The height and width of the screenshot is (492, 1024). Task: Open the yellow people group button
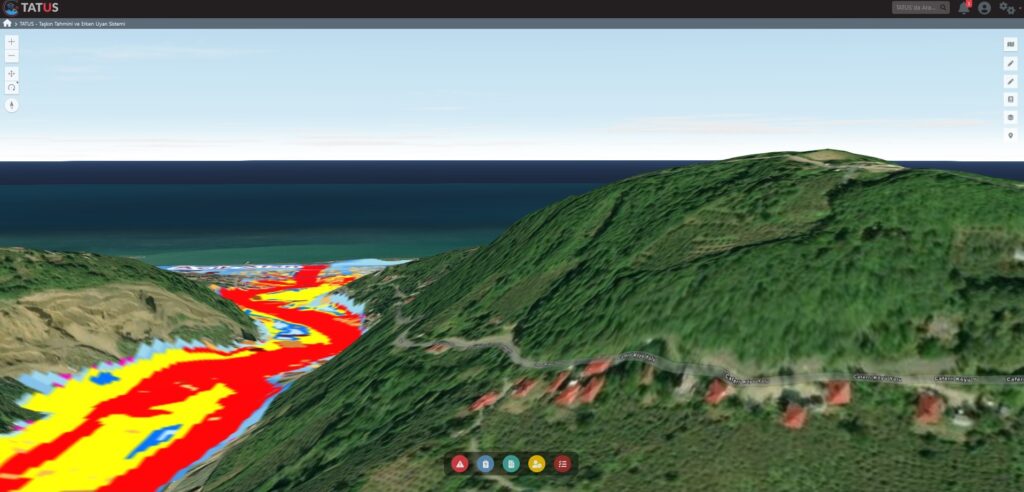537,464
